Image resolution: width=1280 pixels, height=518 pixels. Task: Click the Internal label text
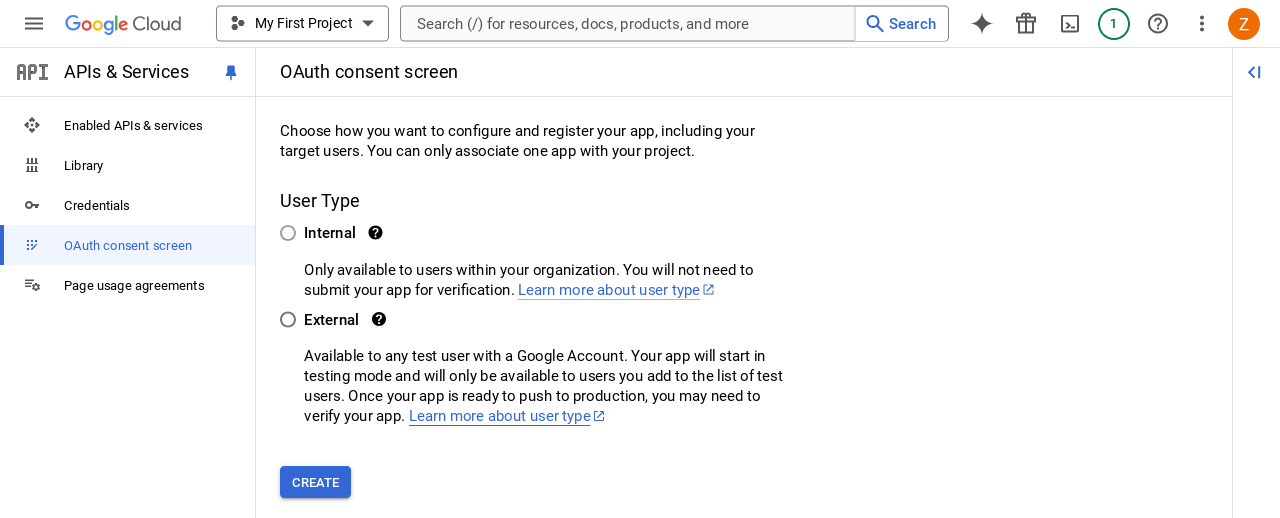(330, 233)
